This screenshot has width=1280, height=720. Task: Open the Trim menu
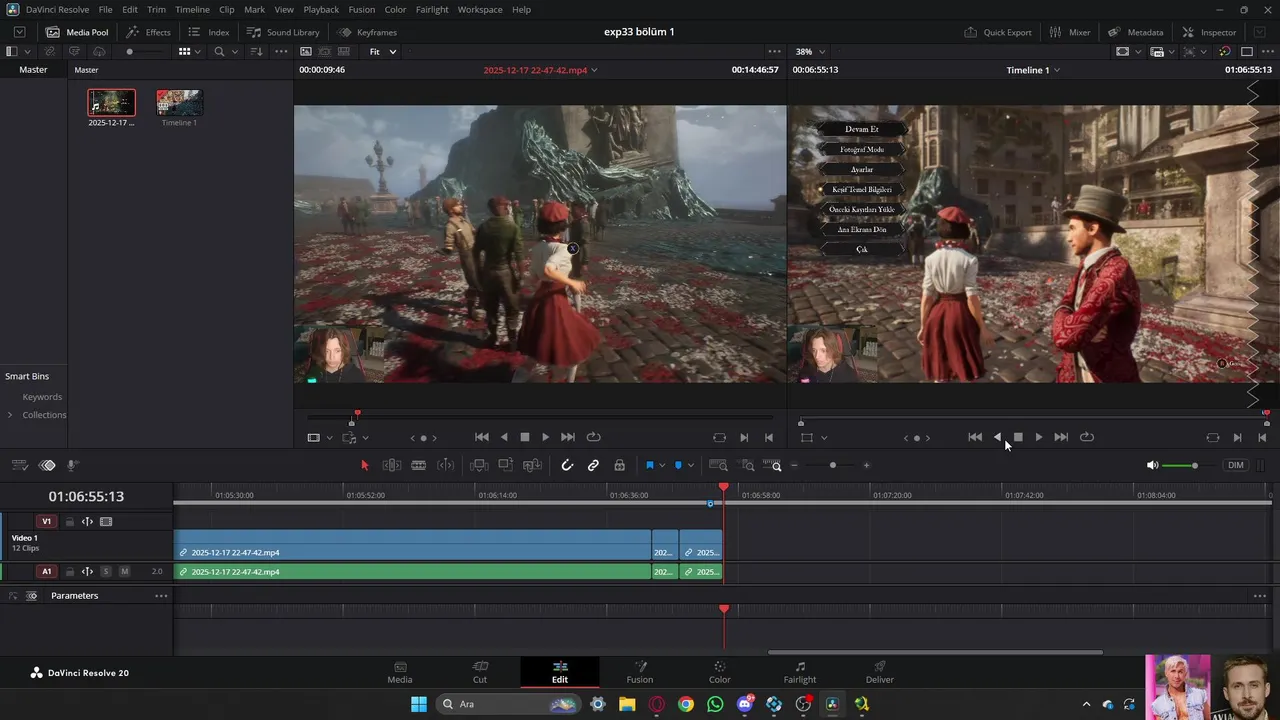(x=156, y=9)
